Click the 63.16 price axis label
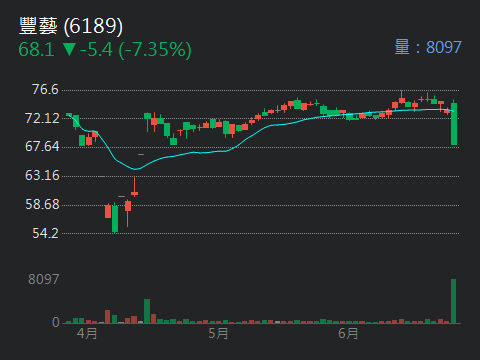 (42, 175)
